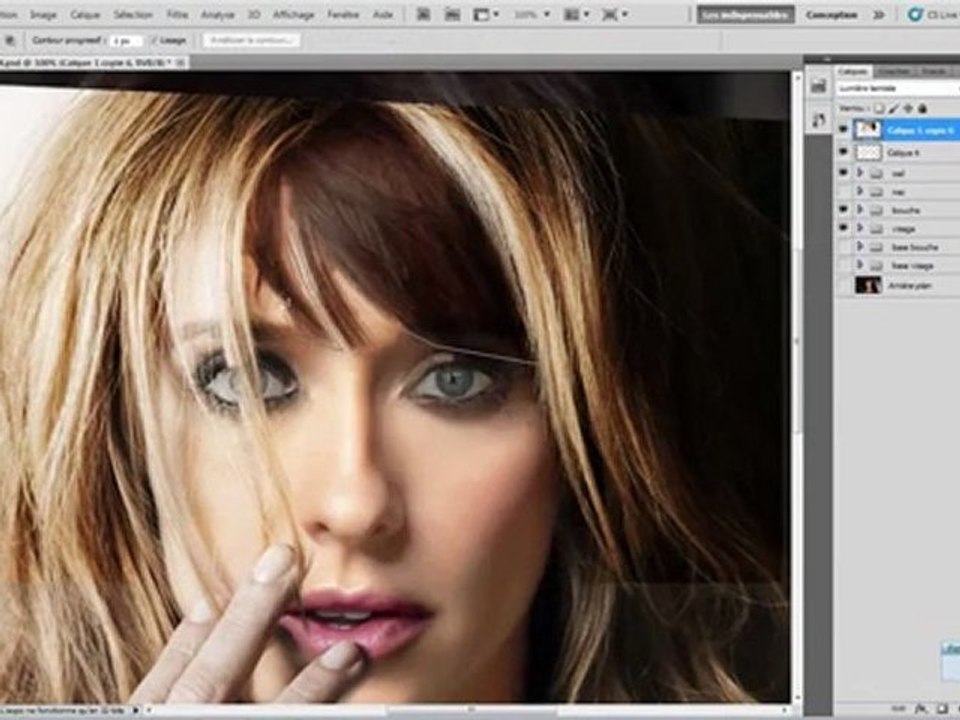Open the Filtre menu
Screen dimensions: 960x720
[178, 14]
